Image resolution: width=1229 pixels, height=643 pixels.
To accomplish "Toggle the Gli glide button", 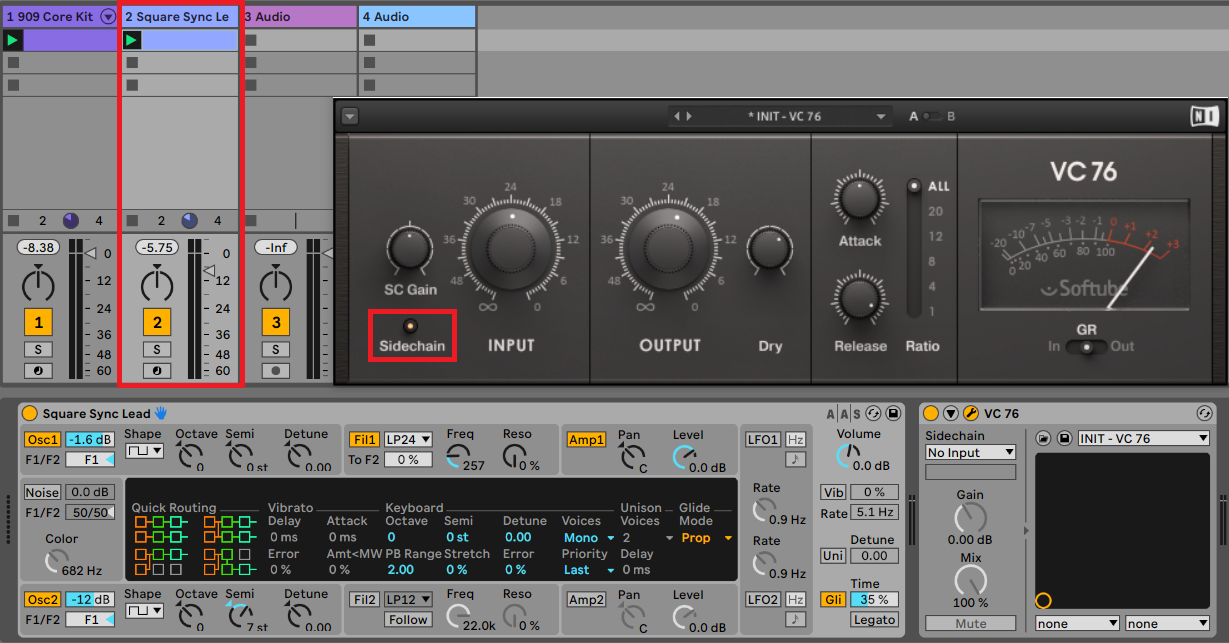I will click(x=832, y=600).
